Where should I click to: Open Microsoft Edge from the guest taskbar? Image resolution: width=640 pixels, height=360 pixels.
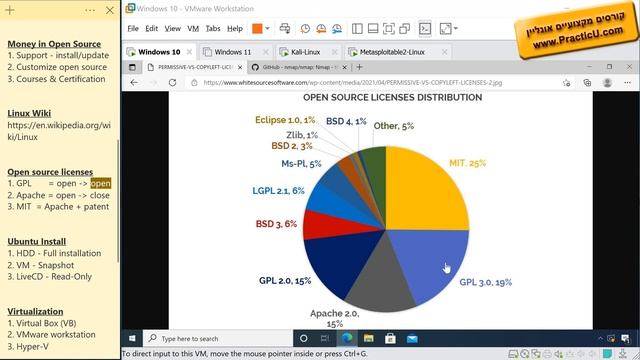click(x=347, y=338)
